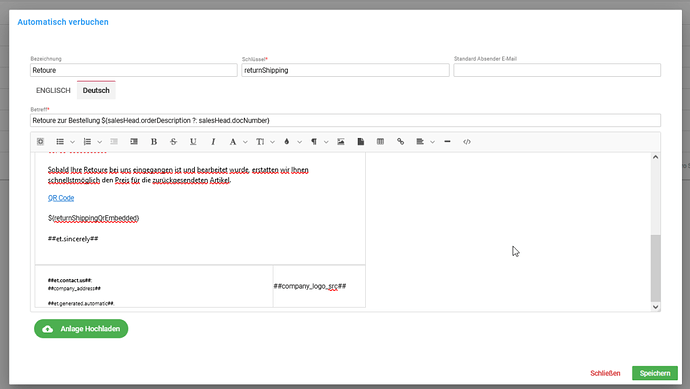Insert an ordered numbered list
Viewport: 690px width, 389px height.
[87, 142]
